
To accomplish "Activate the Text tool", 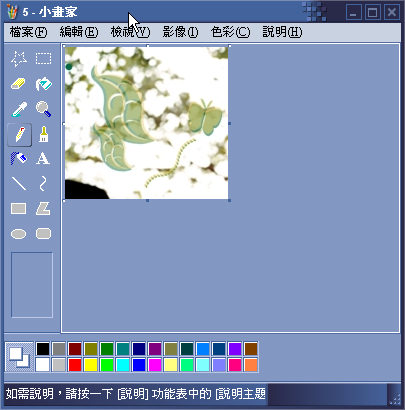I will (43, 159).
